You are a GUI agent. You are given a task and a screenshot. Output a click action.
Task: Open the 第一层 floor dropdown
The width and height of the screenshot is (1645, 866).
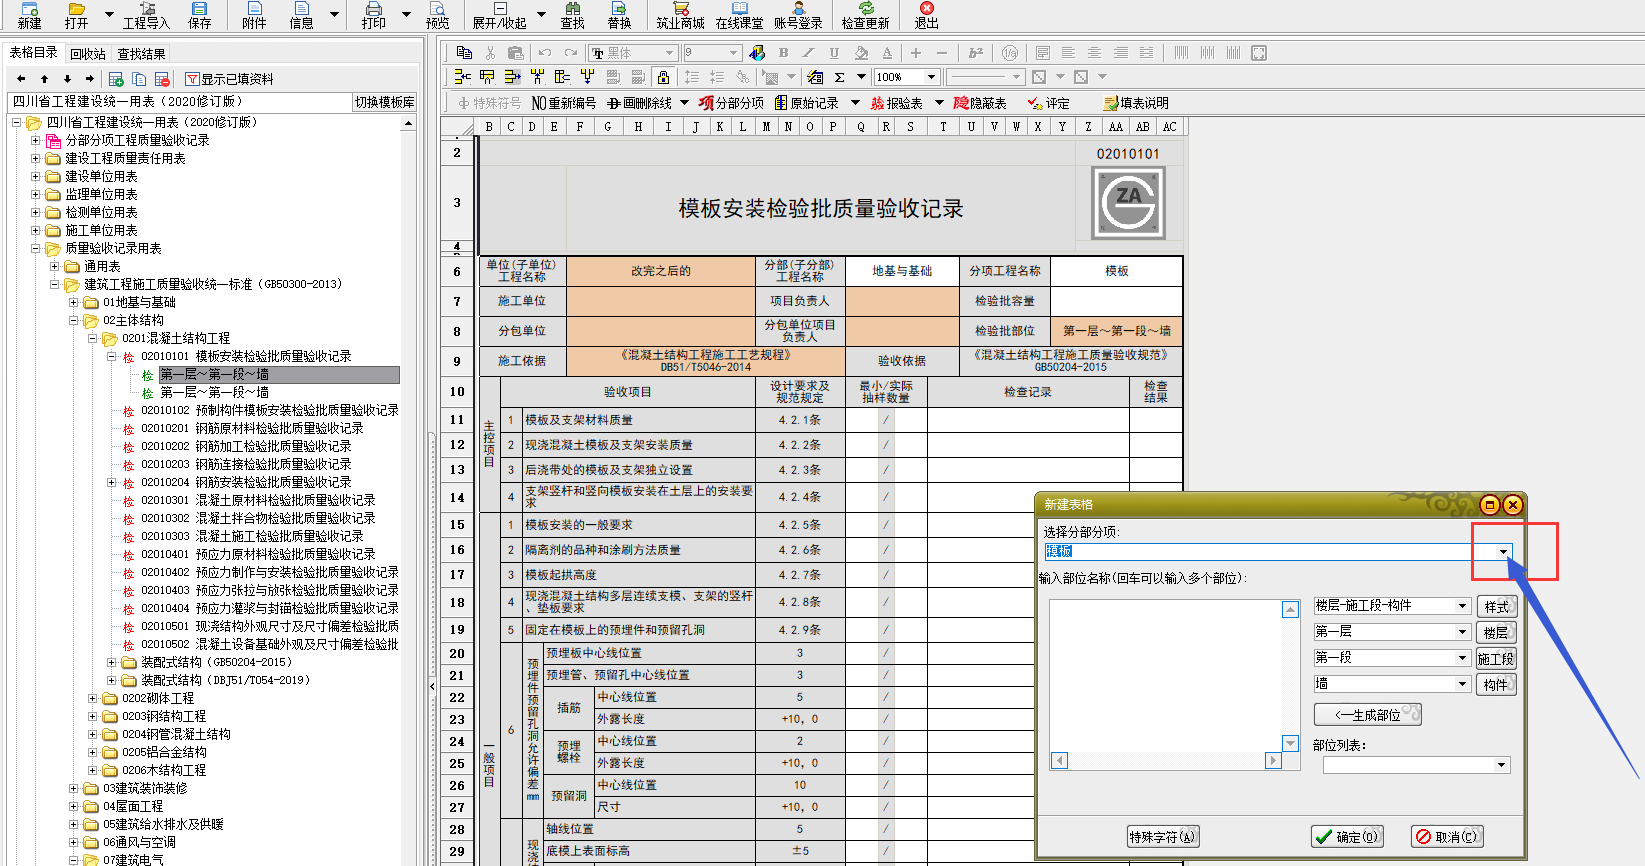[1462, 632]
